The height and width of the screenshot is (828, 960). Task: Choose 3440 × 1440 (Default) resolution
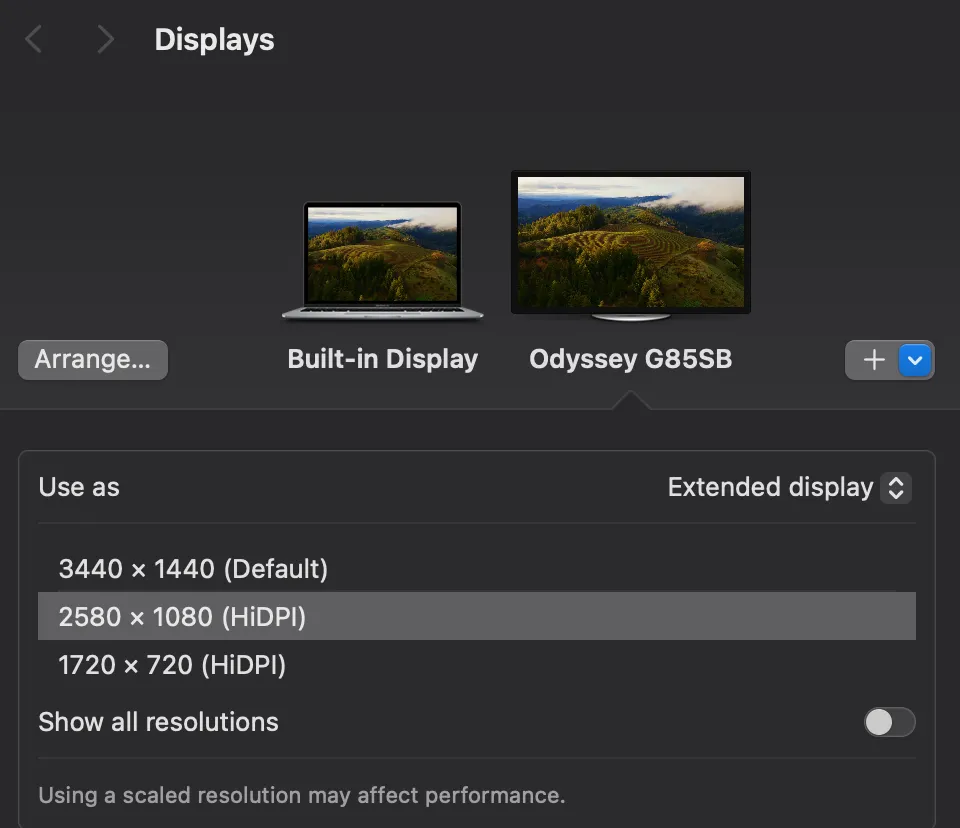477,568
